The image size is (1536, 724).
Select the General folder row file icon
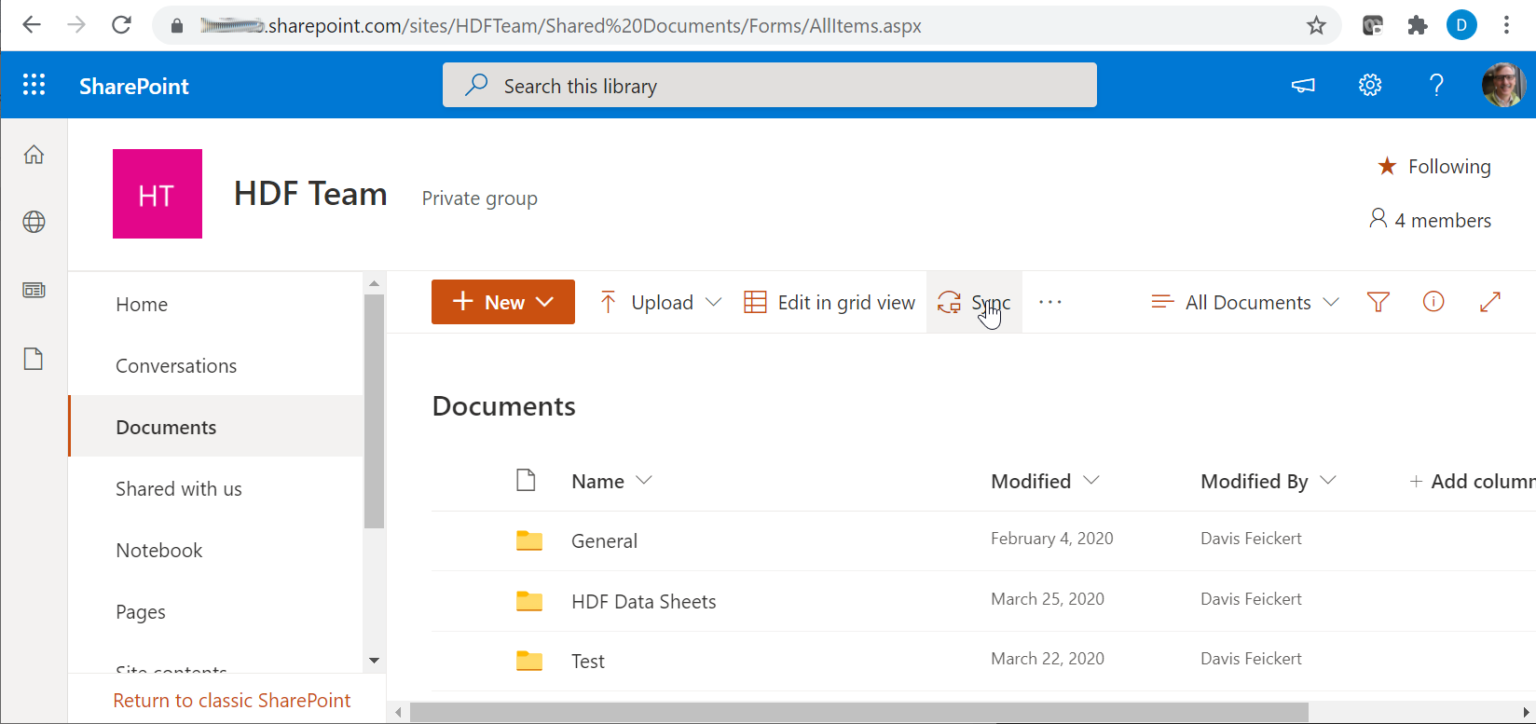[x=529, y=540]
